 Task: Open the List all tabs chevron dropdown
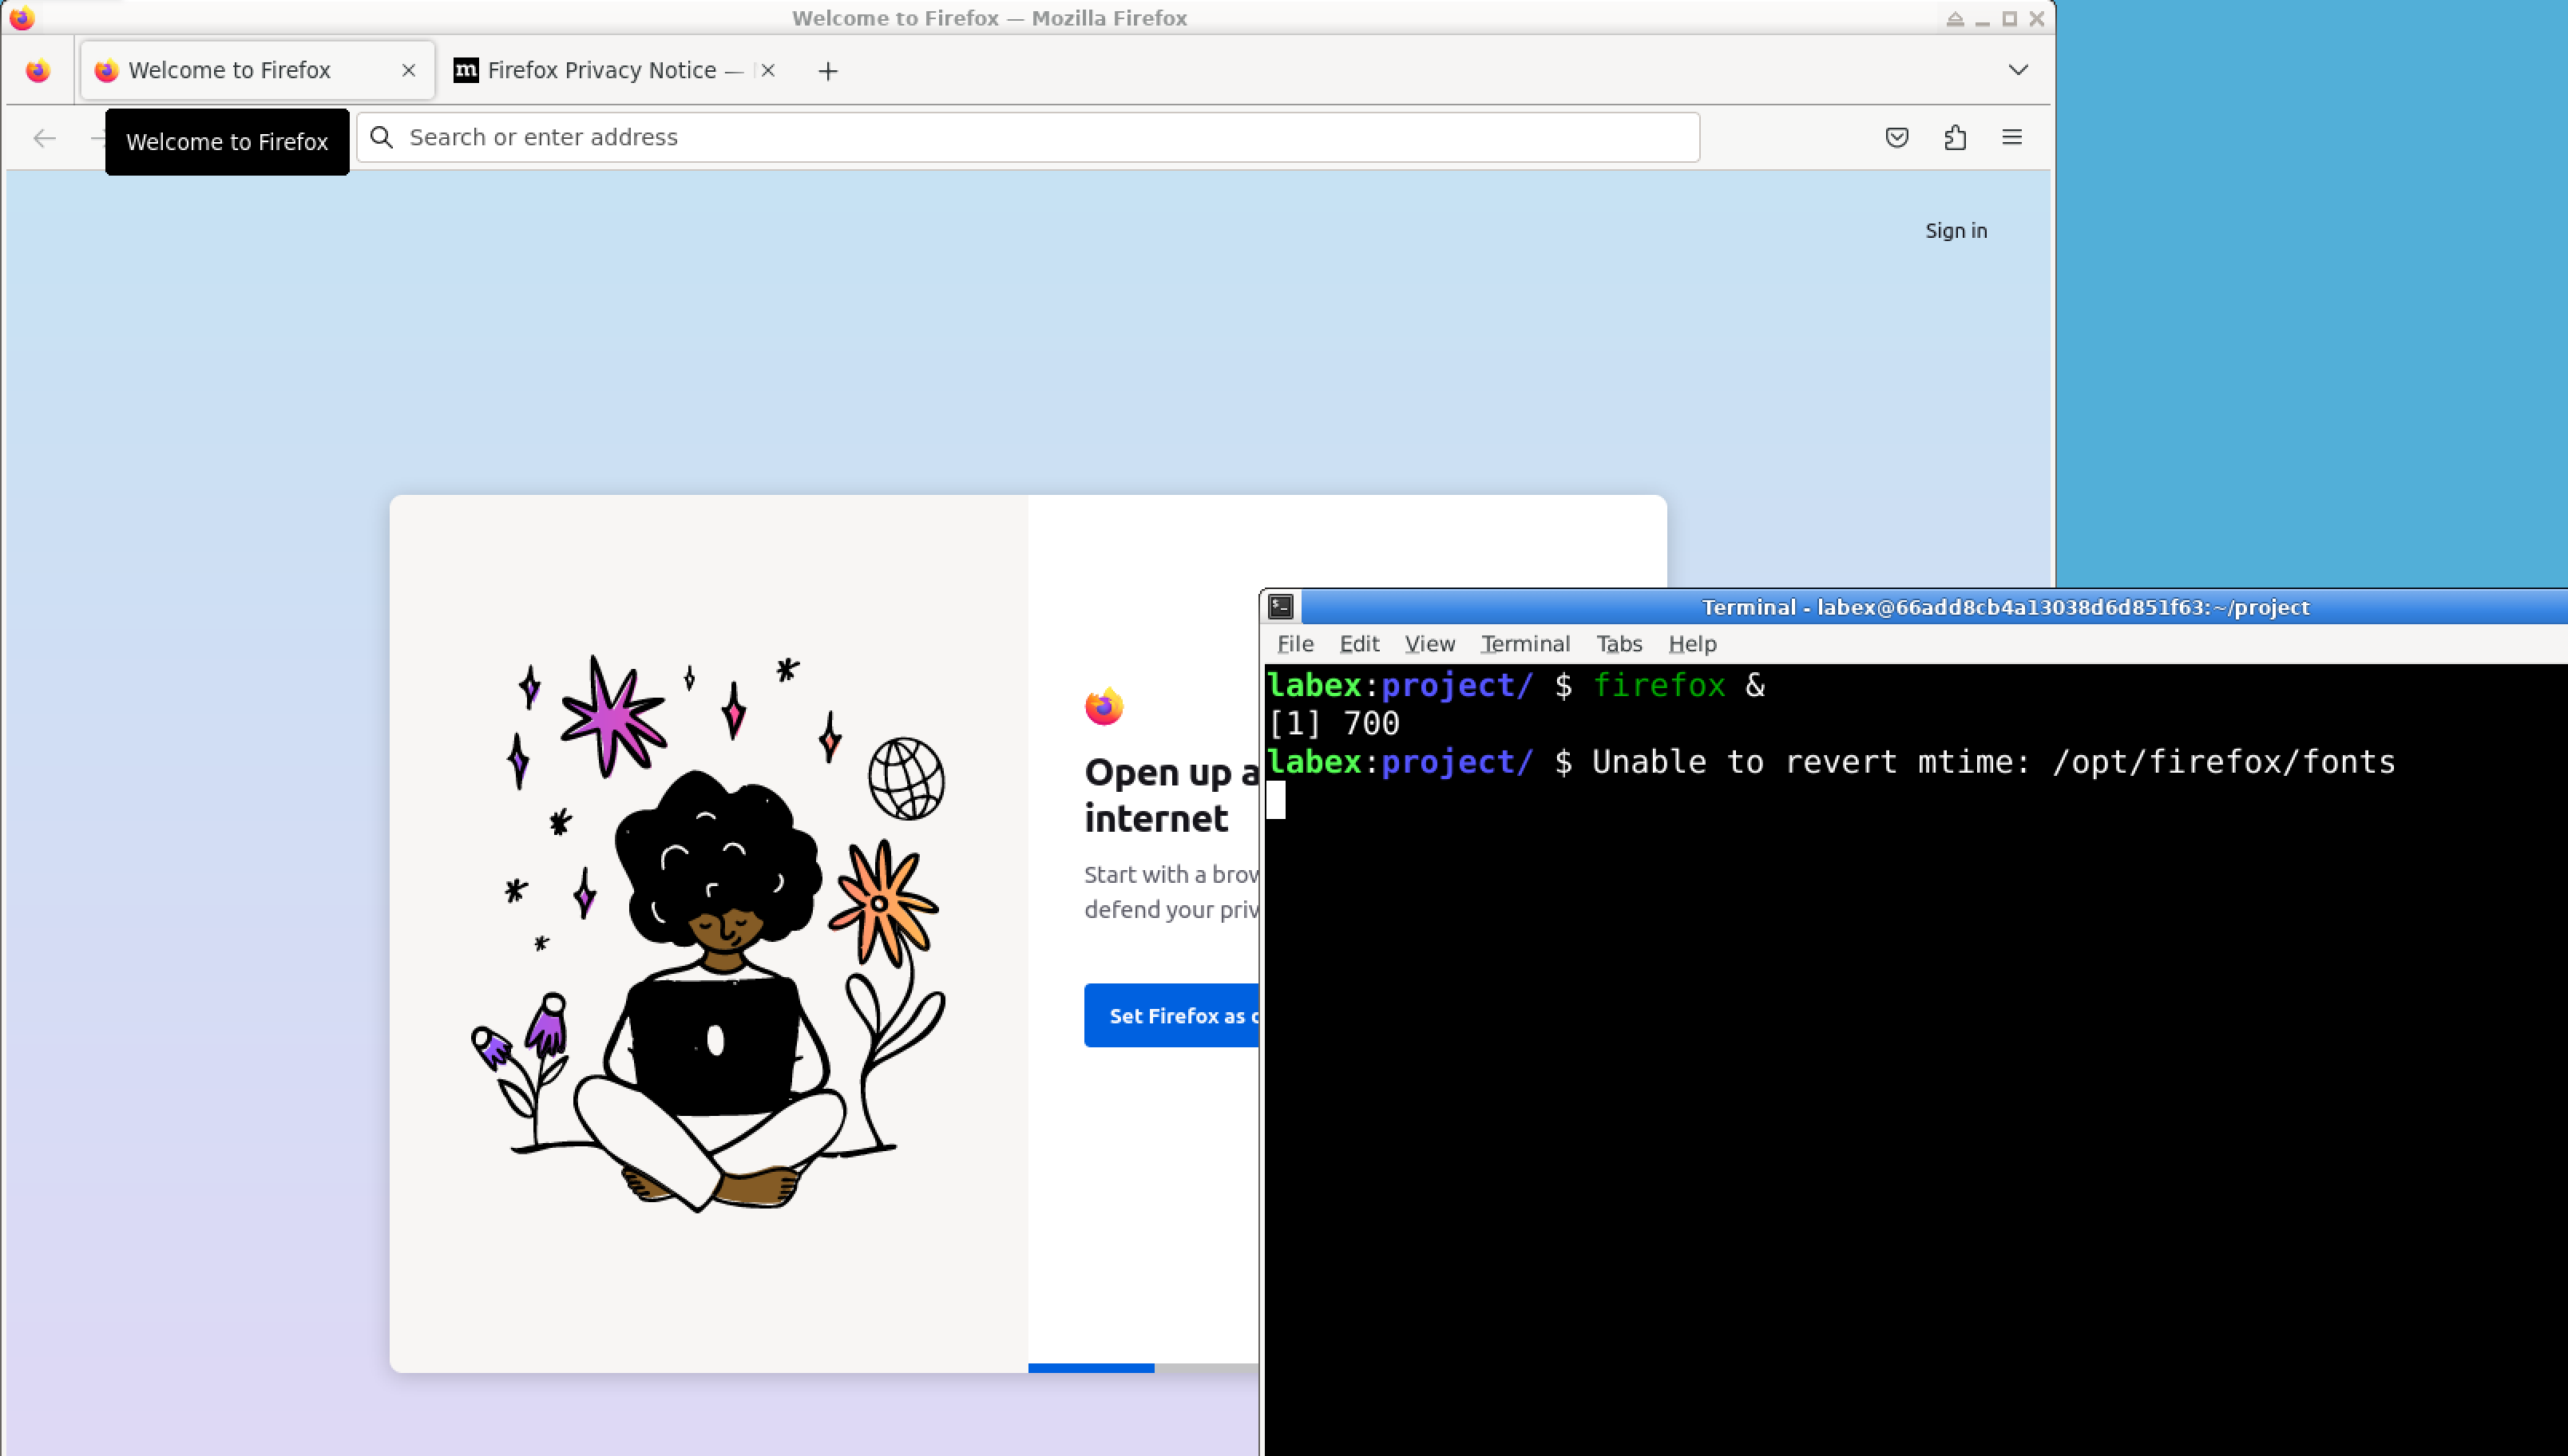pyautogui.click(x=2018, y=70)
